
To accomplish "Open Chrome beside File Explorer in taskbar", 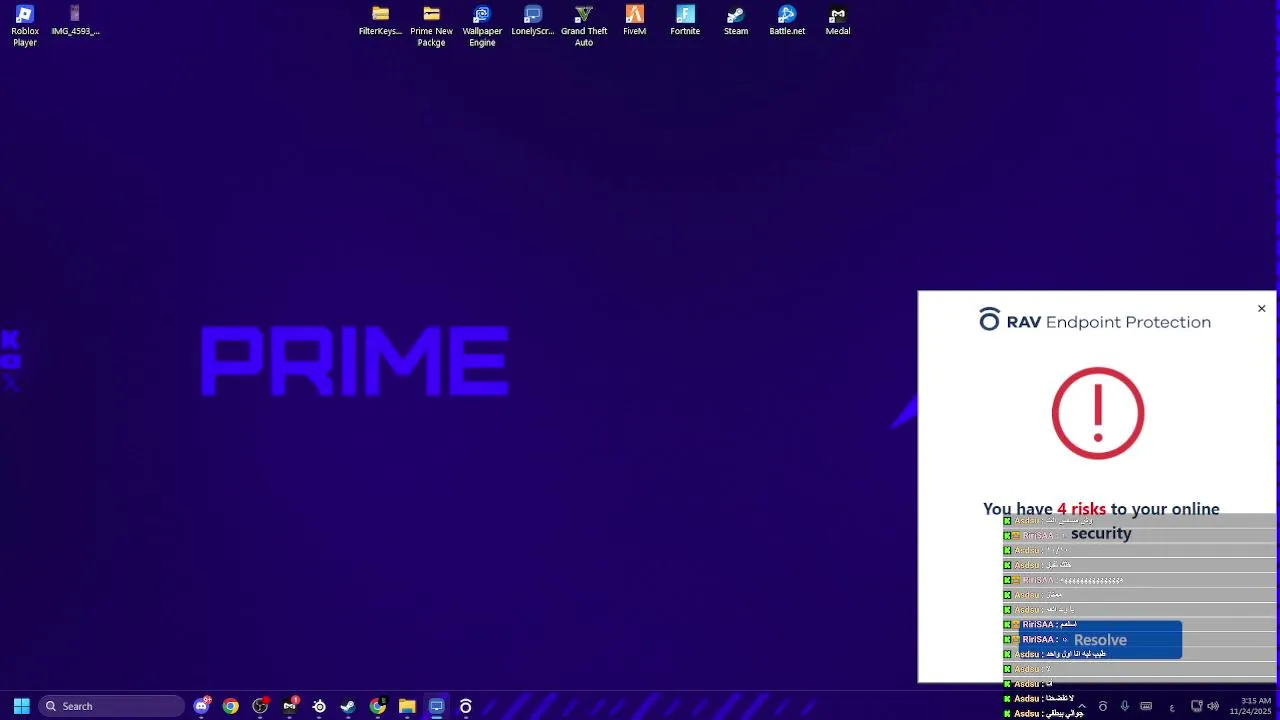I will 378,706.
